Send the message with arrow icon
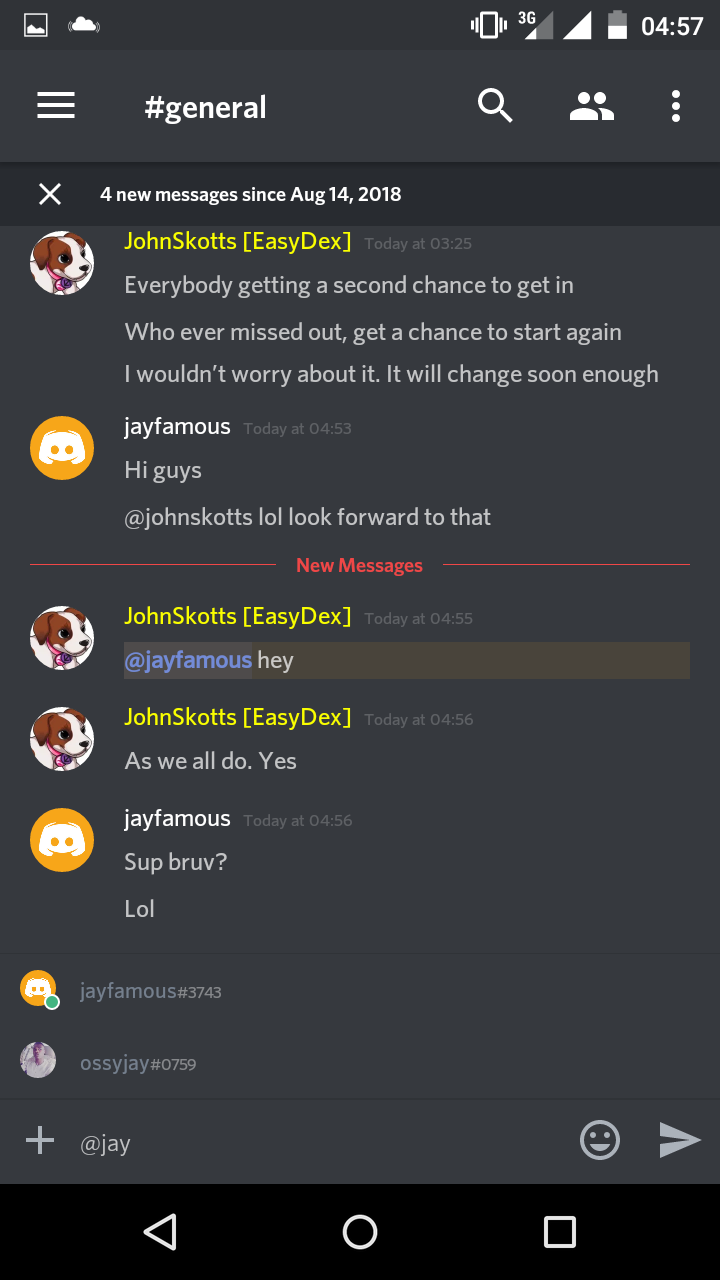The height and width of the screenshot is (1280, 720). [680, 1140]
